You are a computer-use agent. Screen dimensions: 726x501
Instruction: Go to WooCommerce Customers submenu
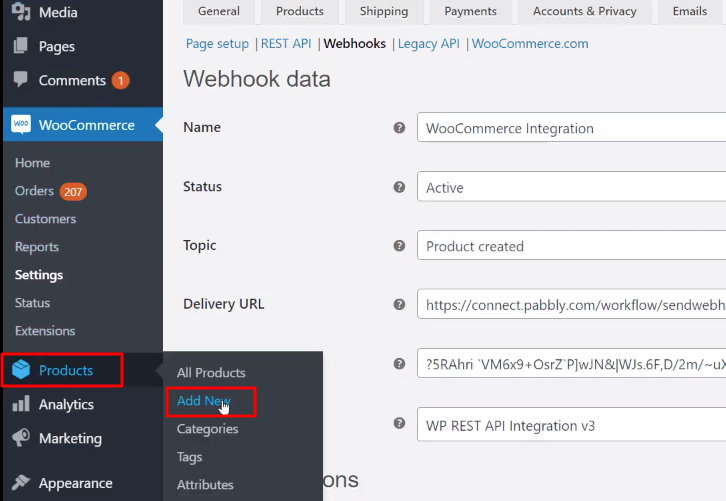[x=45, y=219]
